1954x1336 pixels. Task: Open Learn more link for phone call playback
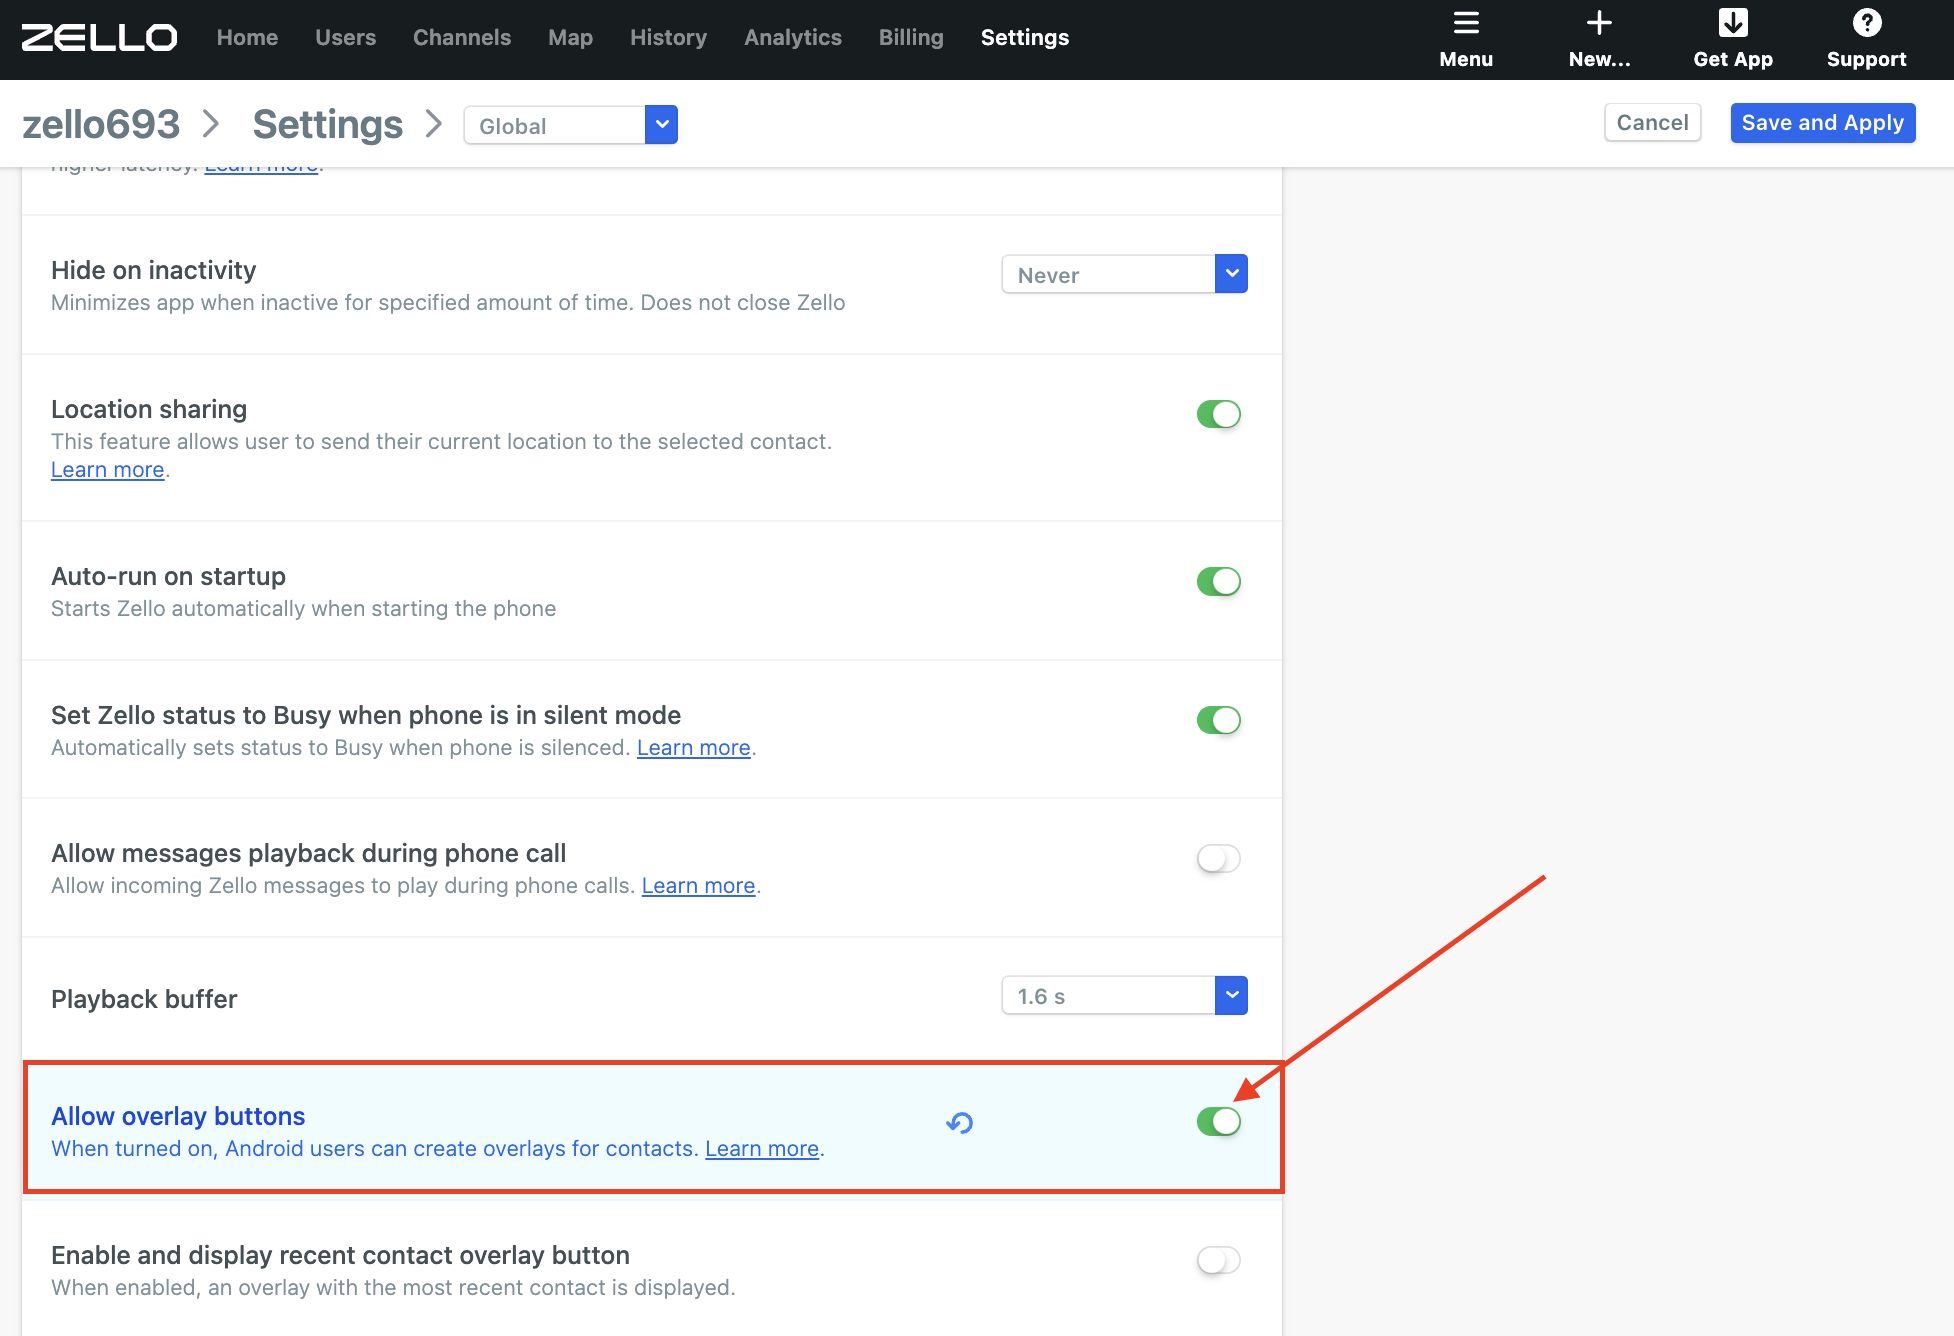(x=698, y=885)
